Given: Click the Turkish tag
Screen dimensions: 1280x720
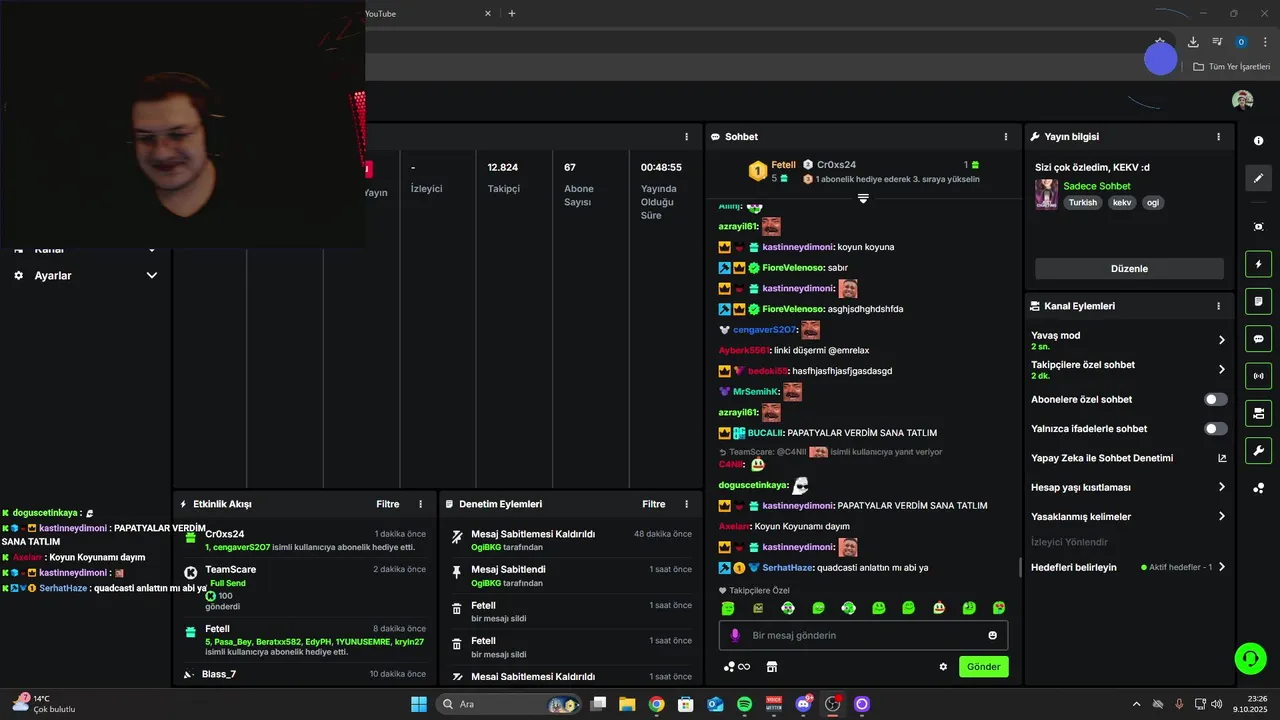Looking at the screenshot, I should point(1083,202).
